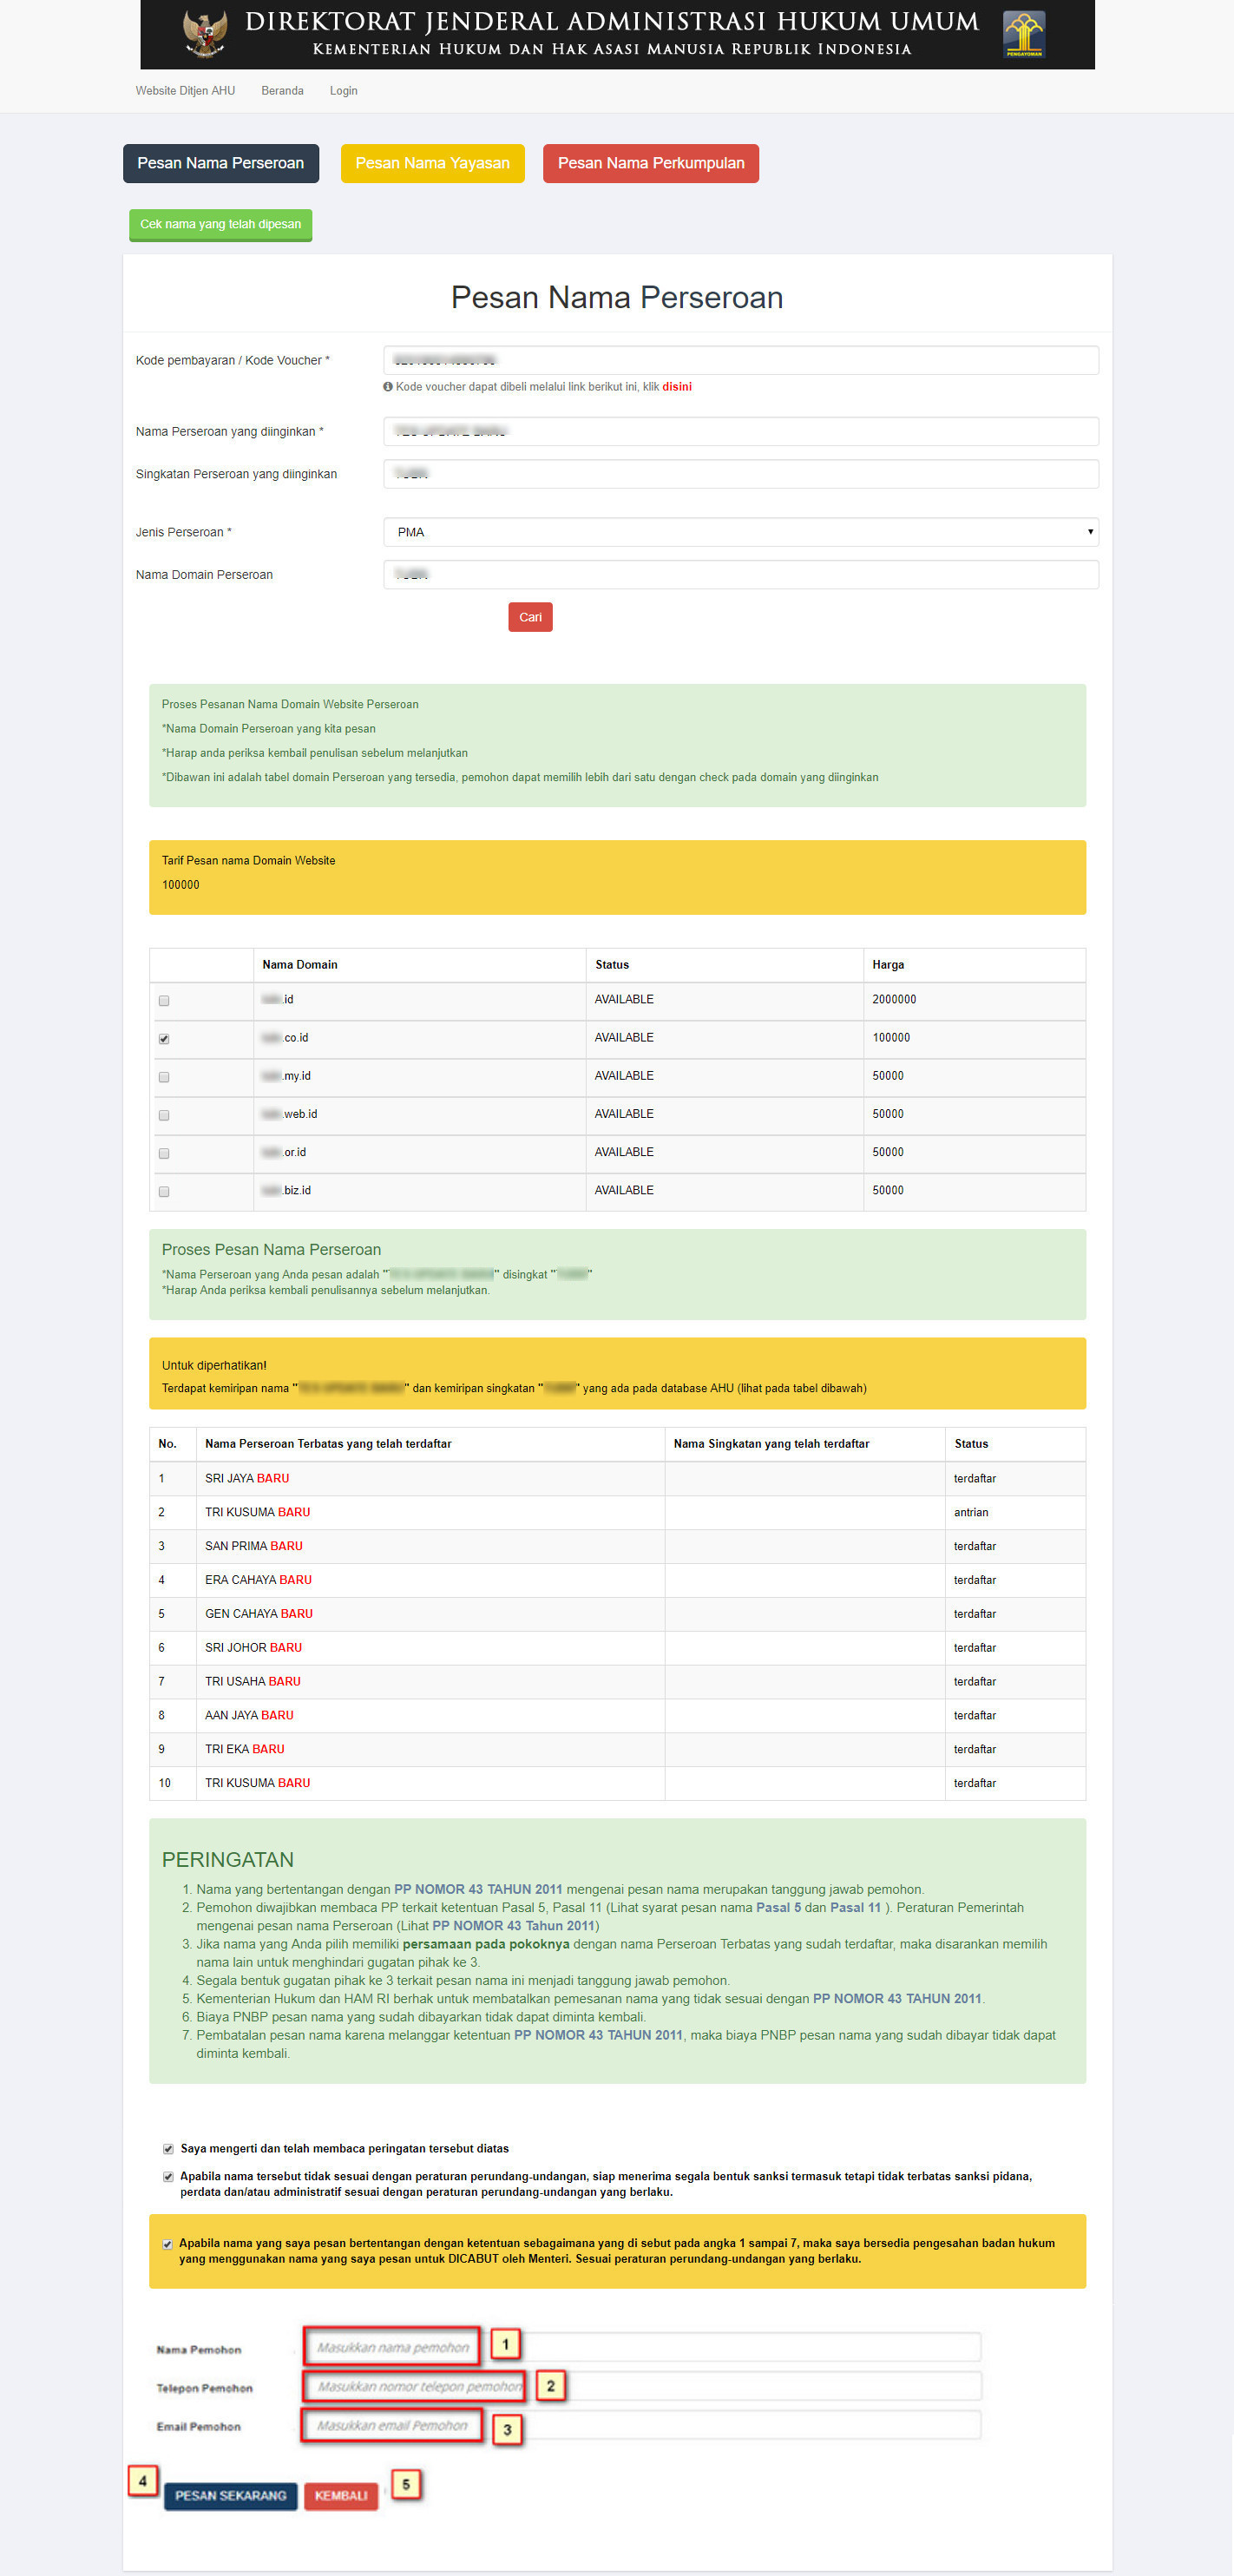Tick the .id domain checkbox
This screenshot has height=2576, width=1234.
point(164,1000)
